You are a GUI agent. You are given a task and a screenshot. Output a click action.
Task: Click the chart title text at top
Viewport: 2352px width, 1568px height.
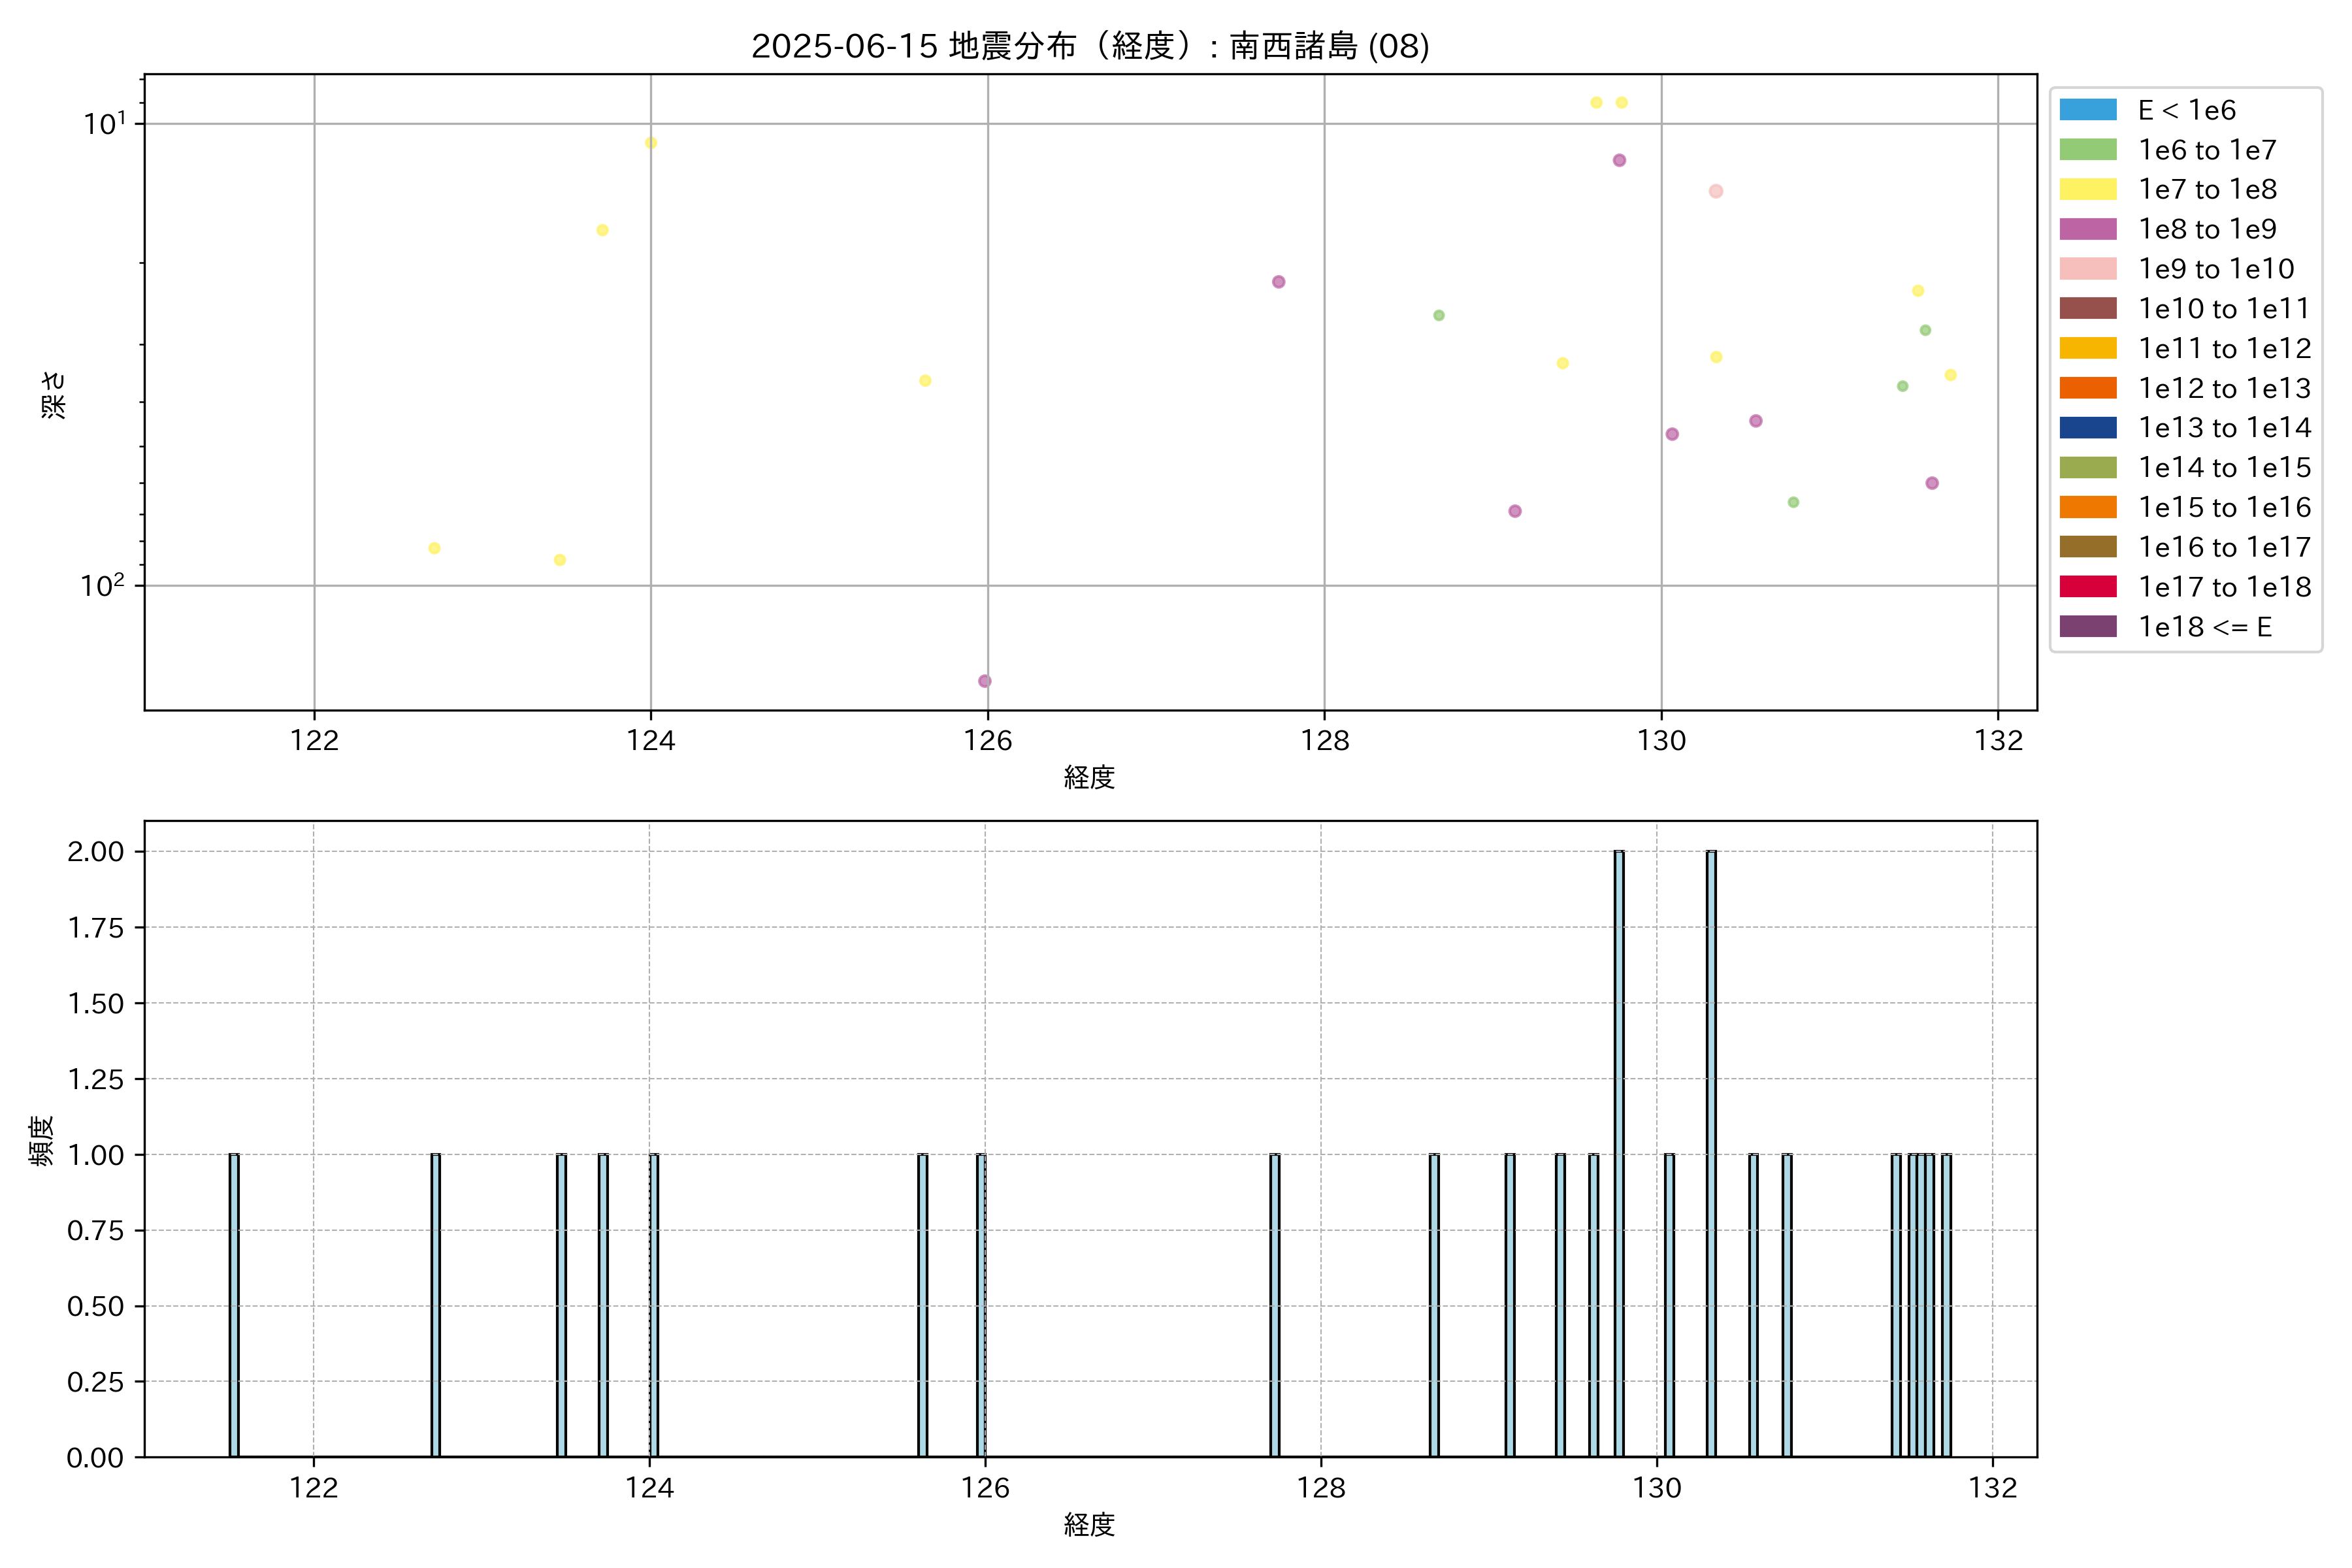(1090, 46)
